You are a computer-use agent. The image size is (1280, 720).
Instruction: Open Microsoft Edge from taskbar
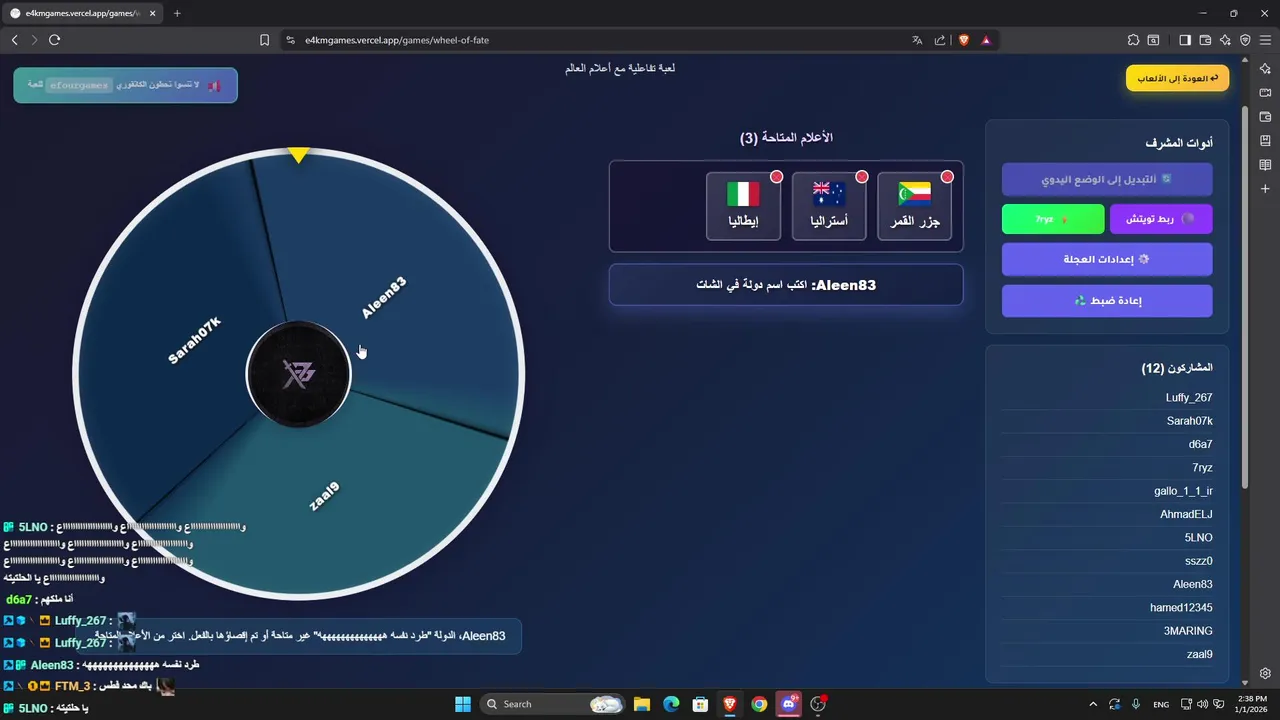(671, 704)
